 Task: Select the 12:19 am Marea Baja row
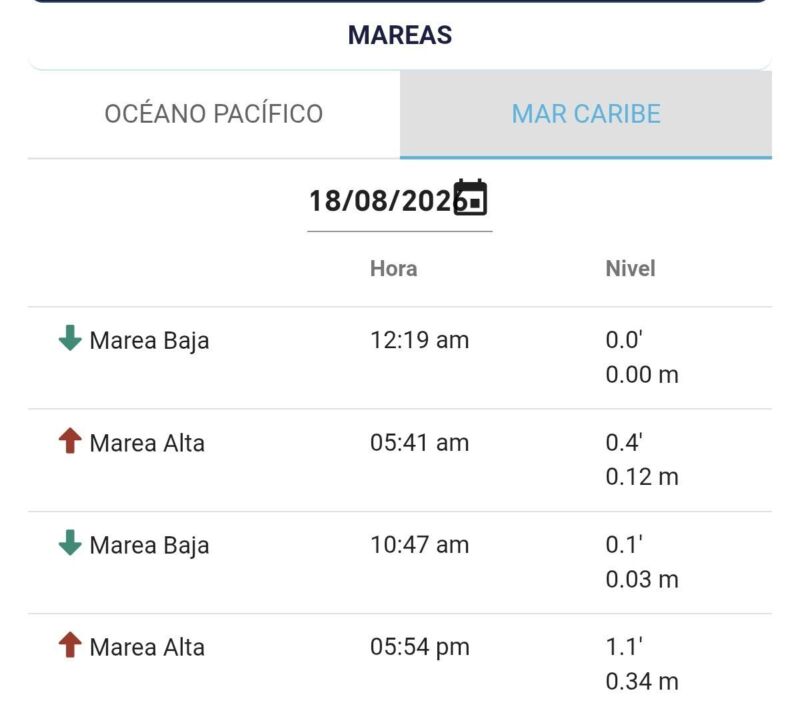(400, 358)
